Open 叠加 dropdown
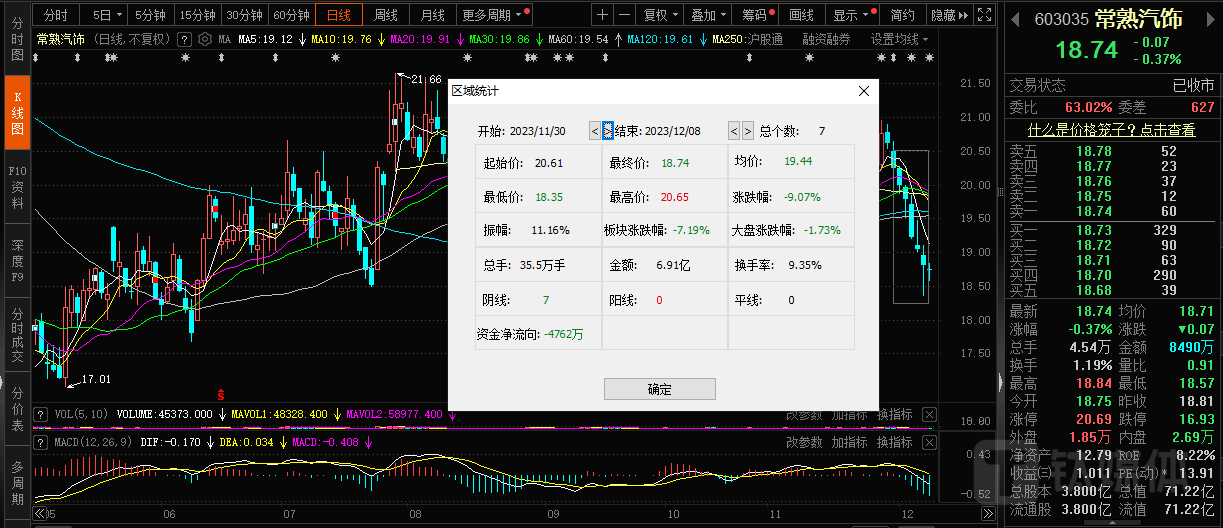Image resolution: width=1223 pixels, height=528 pixels. [x=709, y=15]
